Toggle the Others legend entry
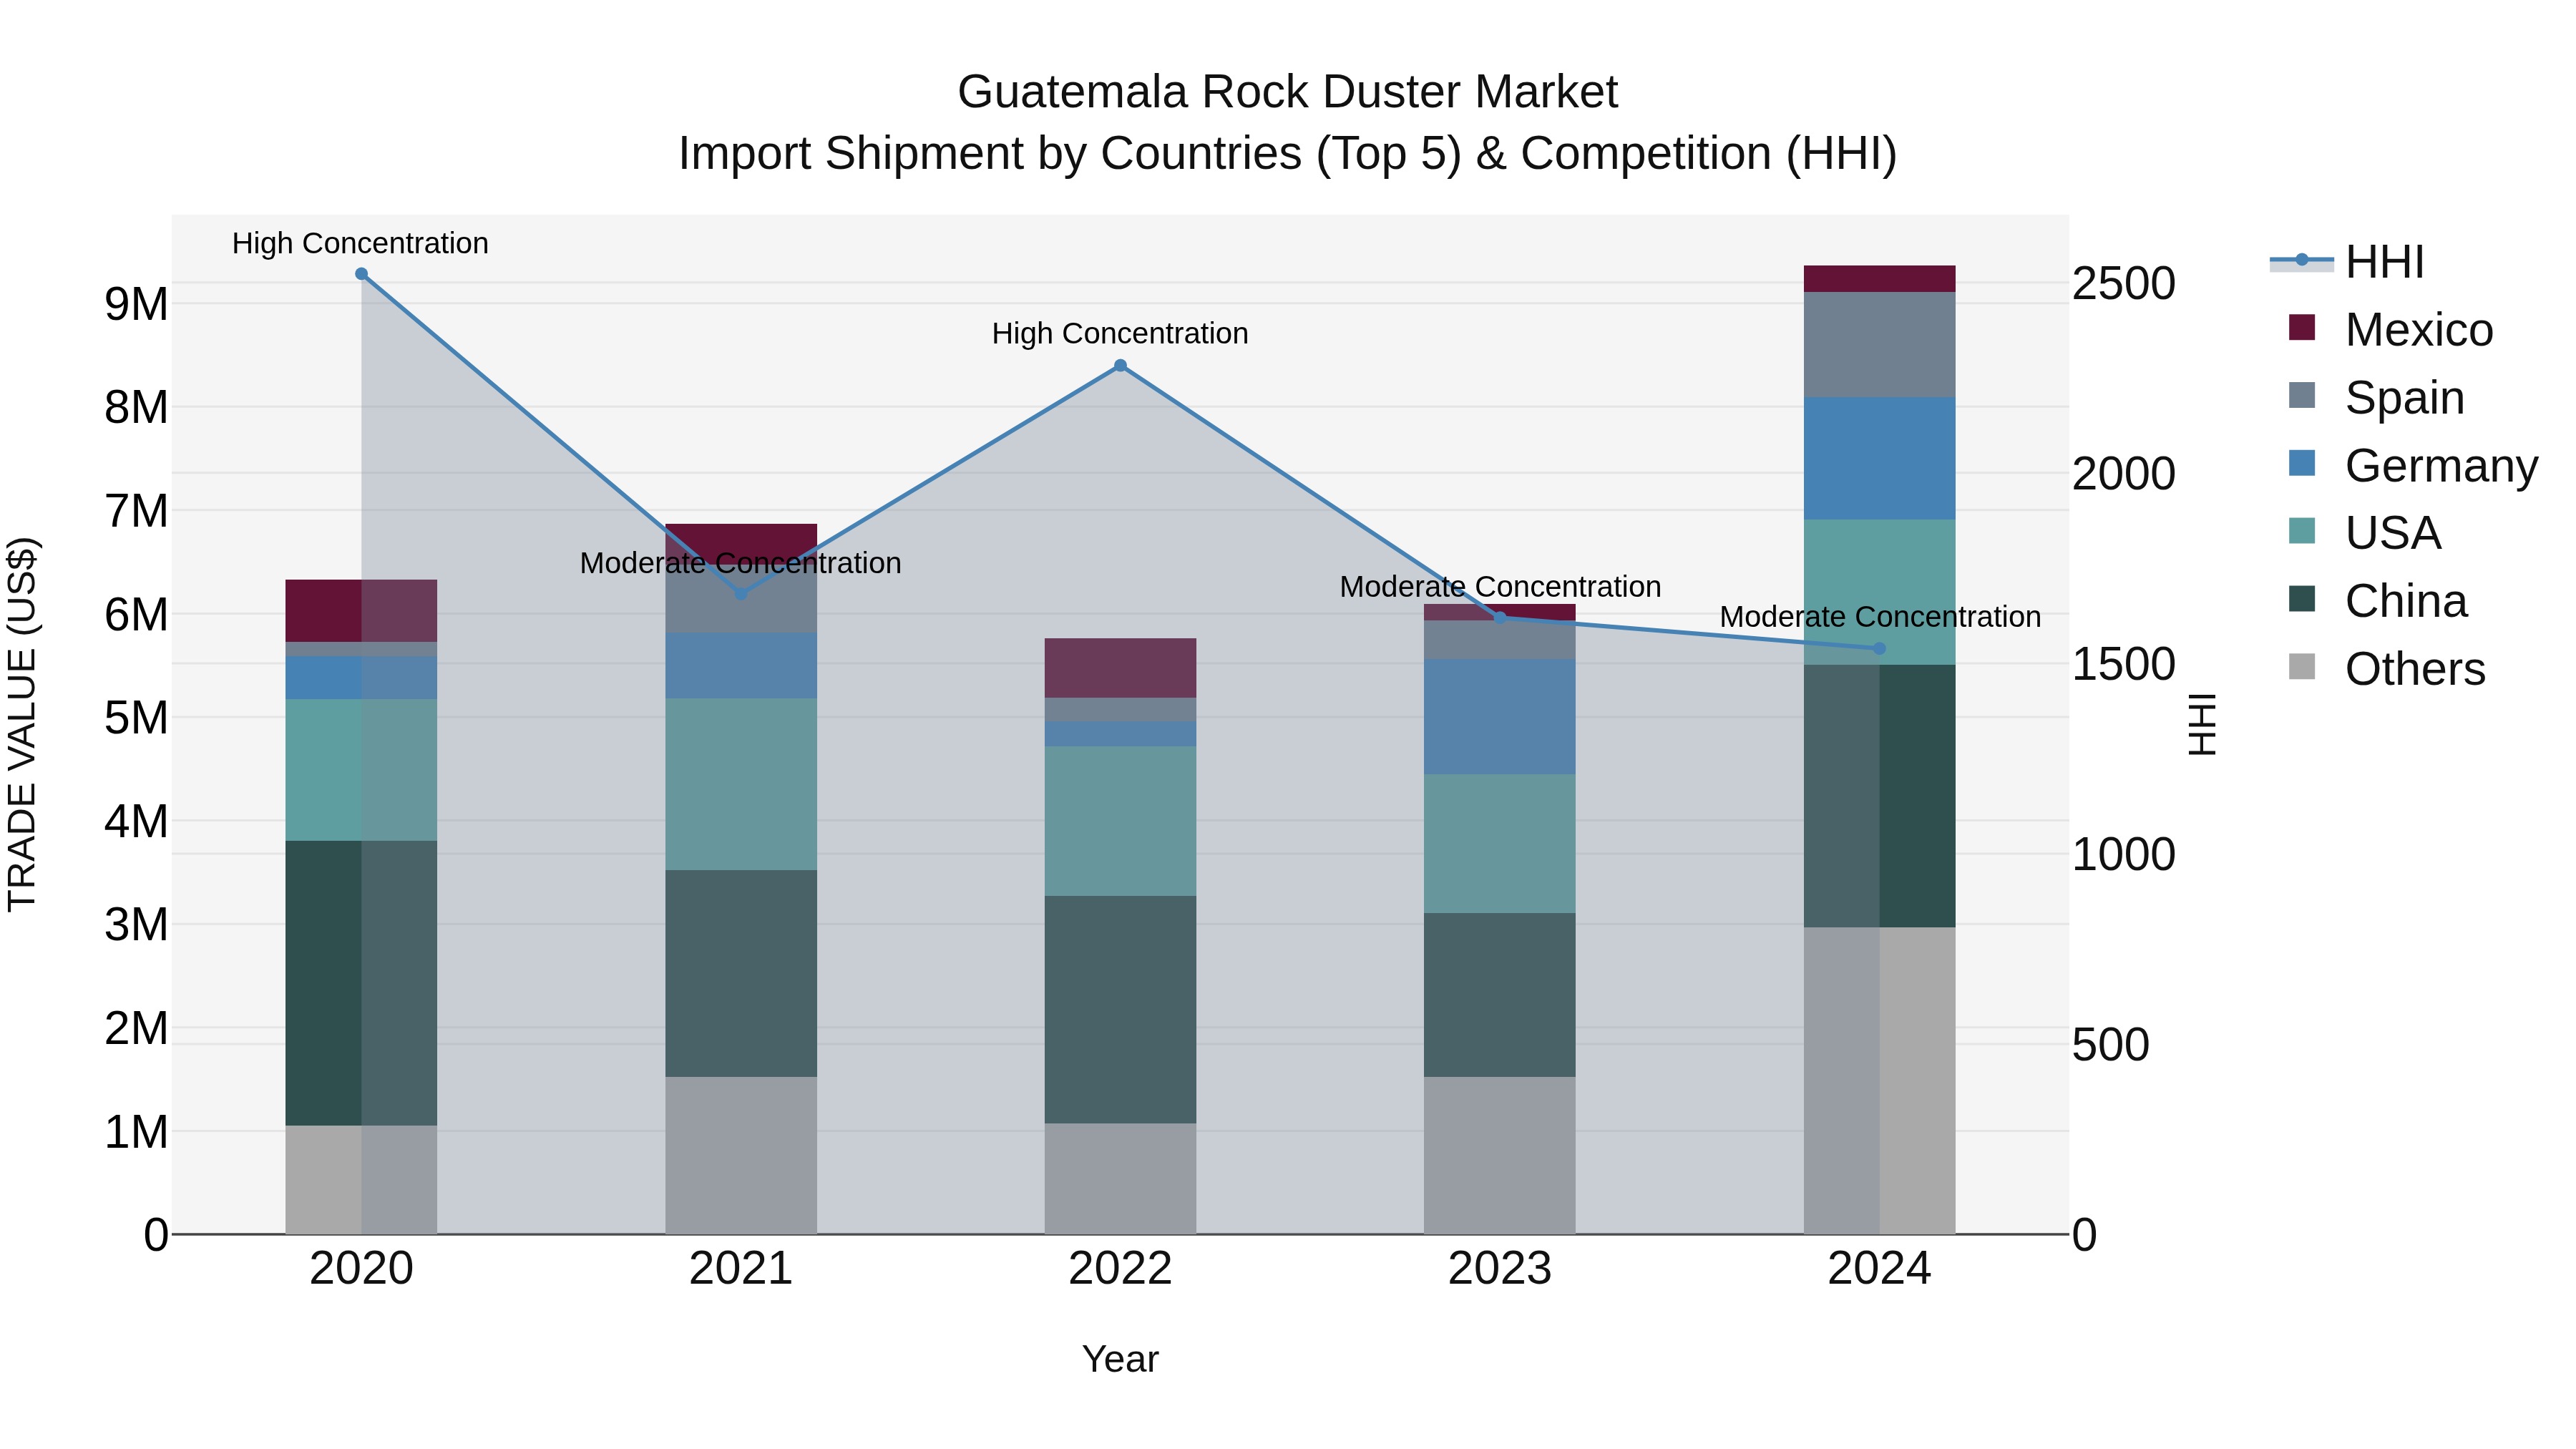 pos(2387,669)
